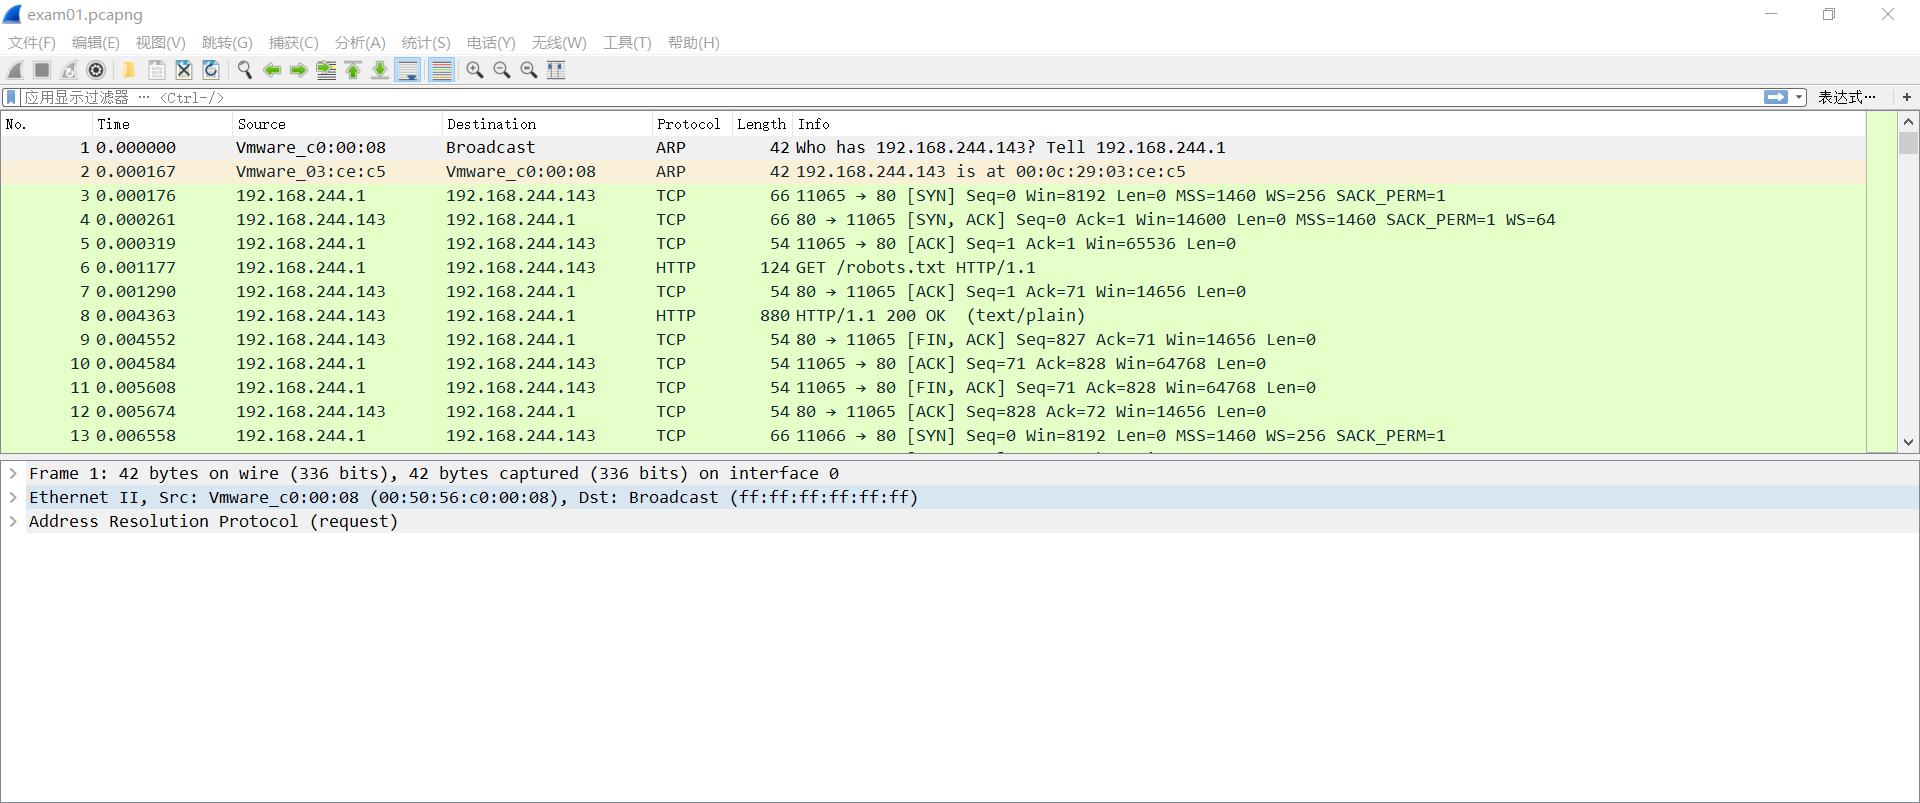Click the zoom out icon
This screenshot has width=1920, height=803.
tap(502, 70)
